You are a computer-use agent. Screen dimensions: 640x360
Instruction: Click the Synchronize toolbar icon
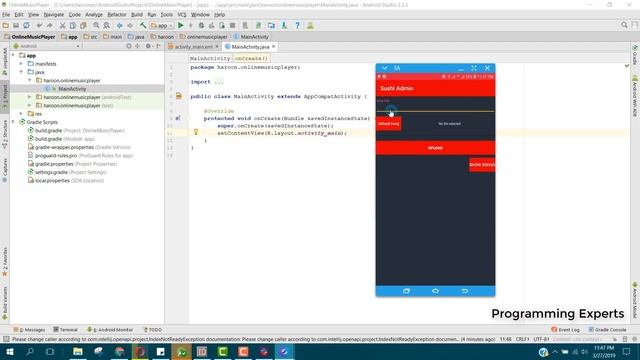27,25
